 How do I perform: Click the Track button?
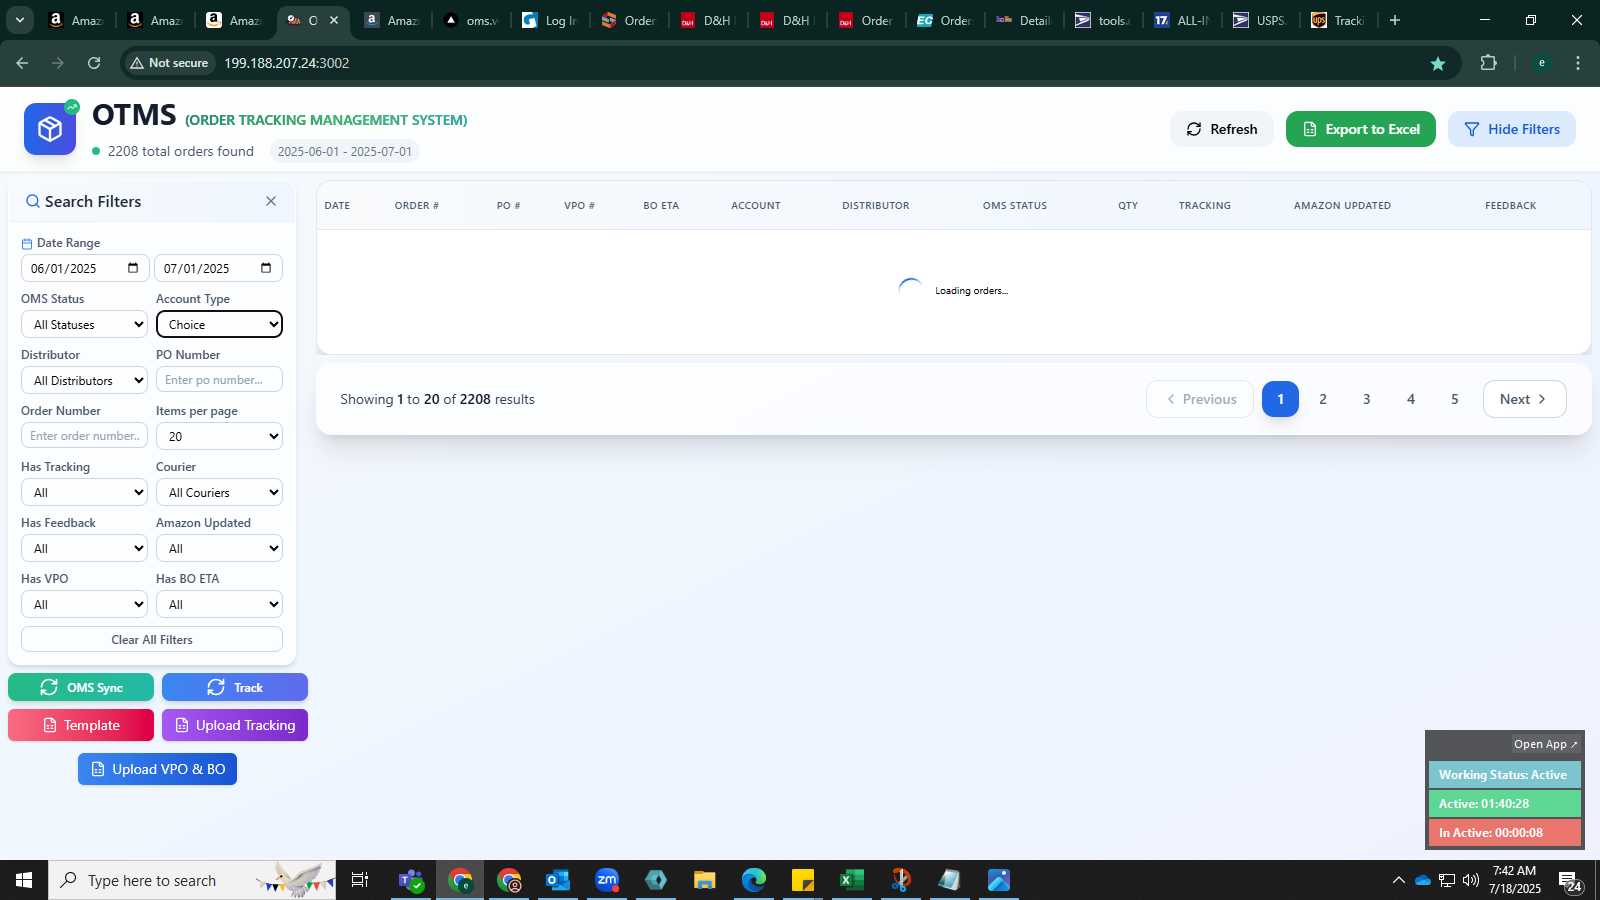click(235, 687)
